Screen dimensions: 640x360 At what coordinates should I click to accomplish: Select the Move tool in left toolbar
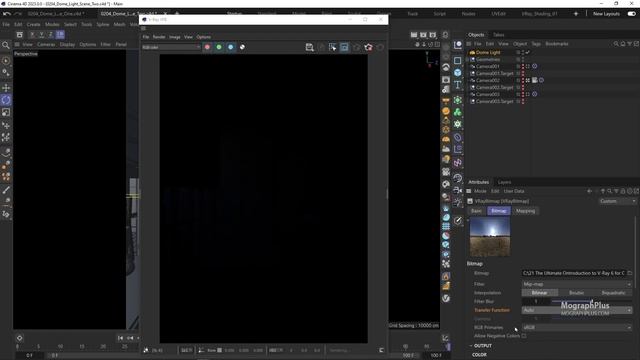6,88
